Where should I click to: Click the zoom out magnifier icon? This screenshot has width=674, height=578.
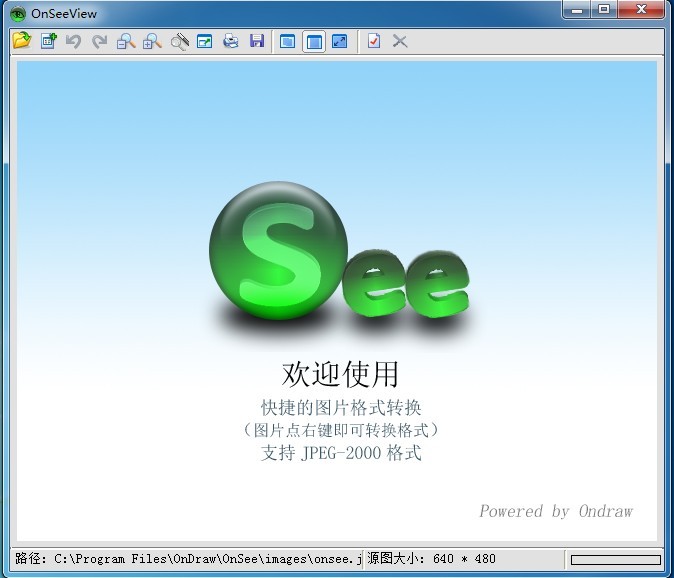(x=126, y=41)
